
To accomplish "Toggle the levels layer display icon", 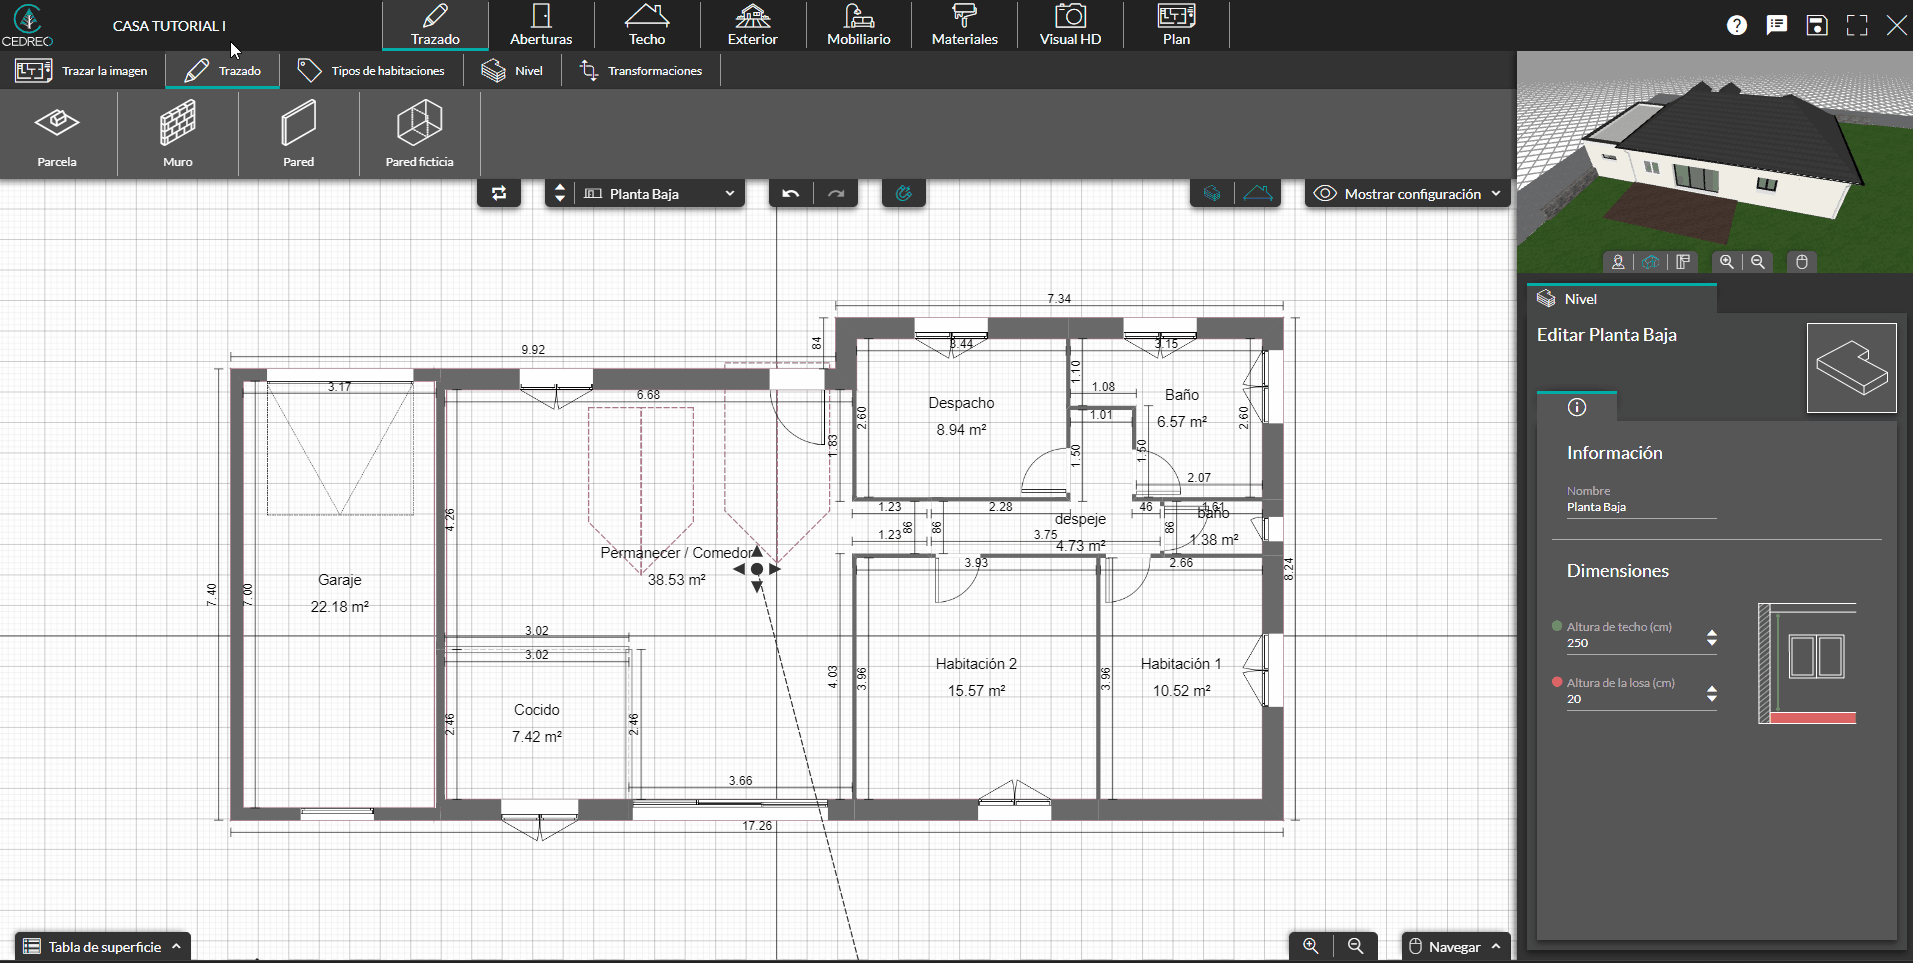I will (x=1212, y=193).
